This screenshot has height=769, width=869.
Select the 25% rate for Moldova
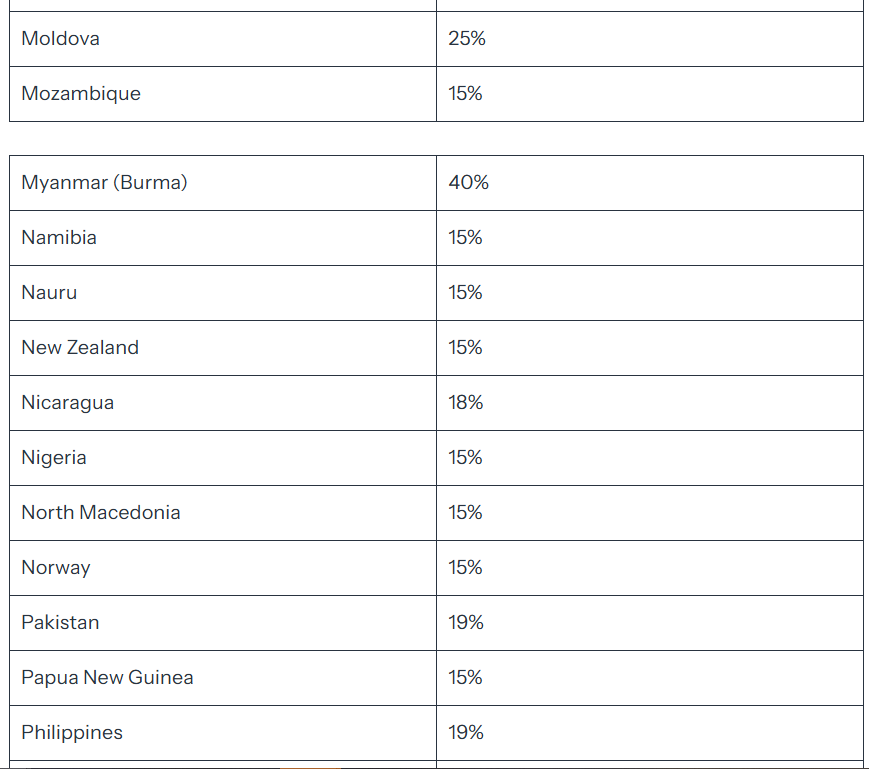(x=467, y=39)
